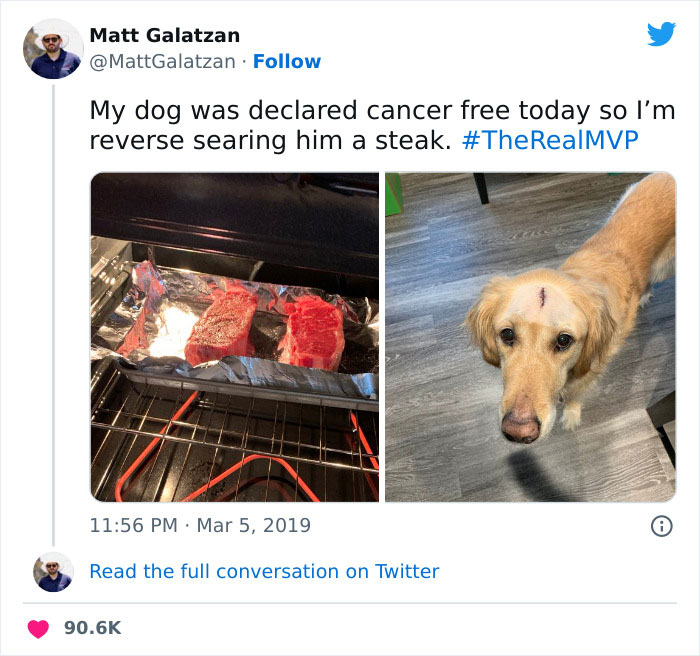Click the unseasoned red steak on foil
Screen dimensions: 700x656
(314, 333)
